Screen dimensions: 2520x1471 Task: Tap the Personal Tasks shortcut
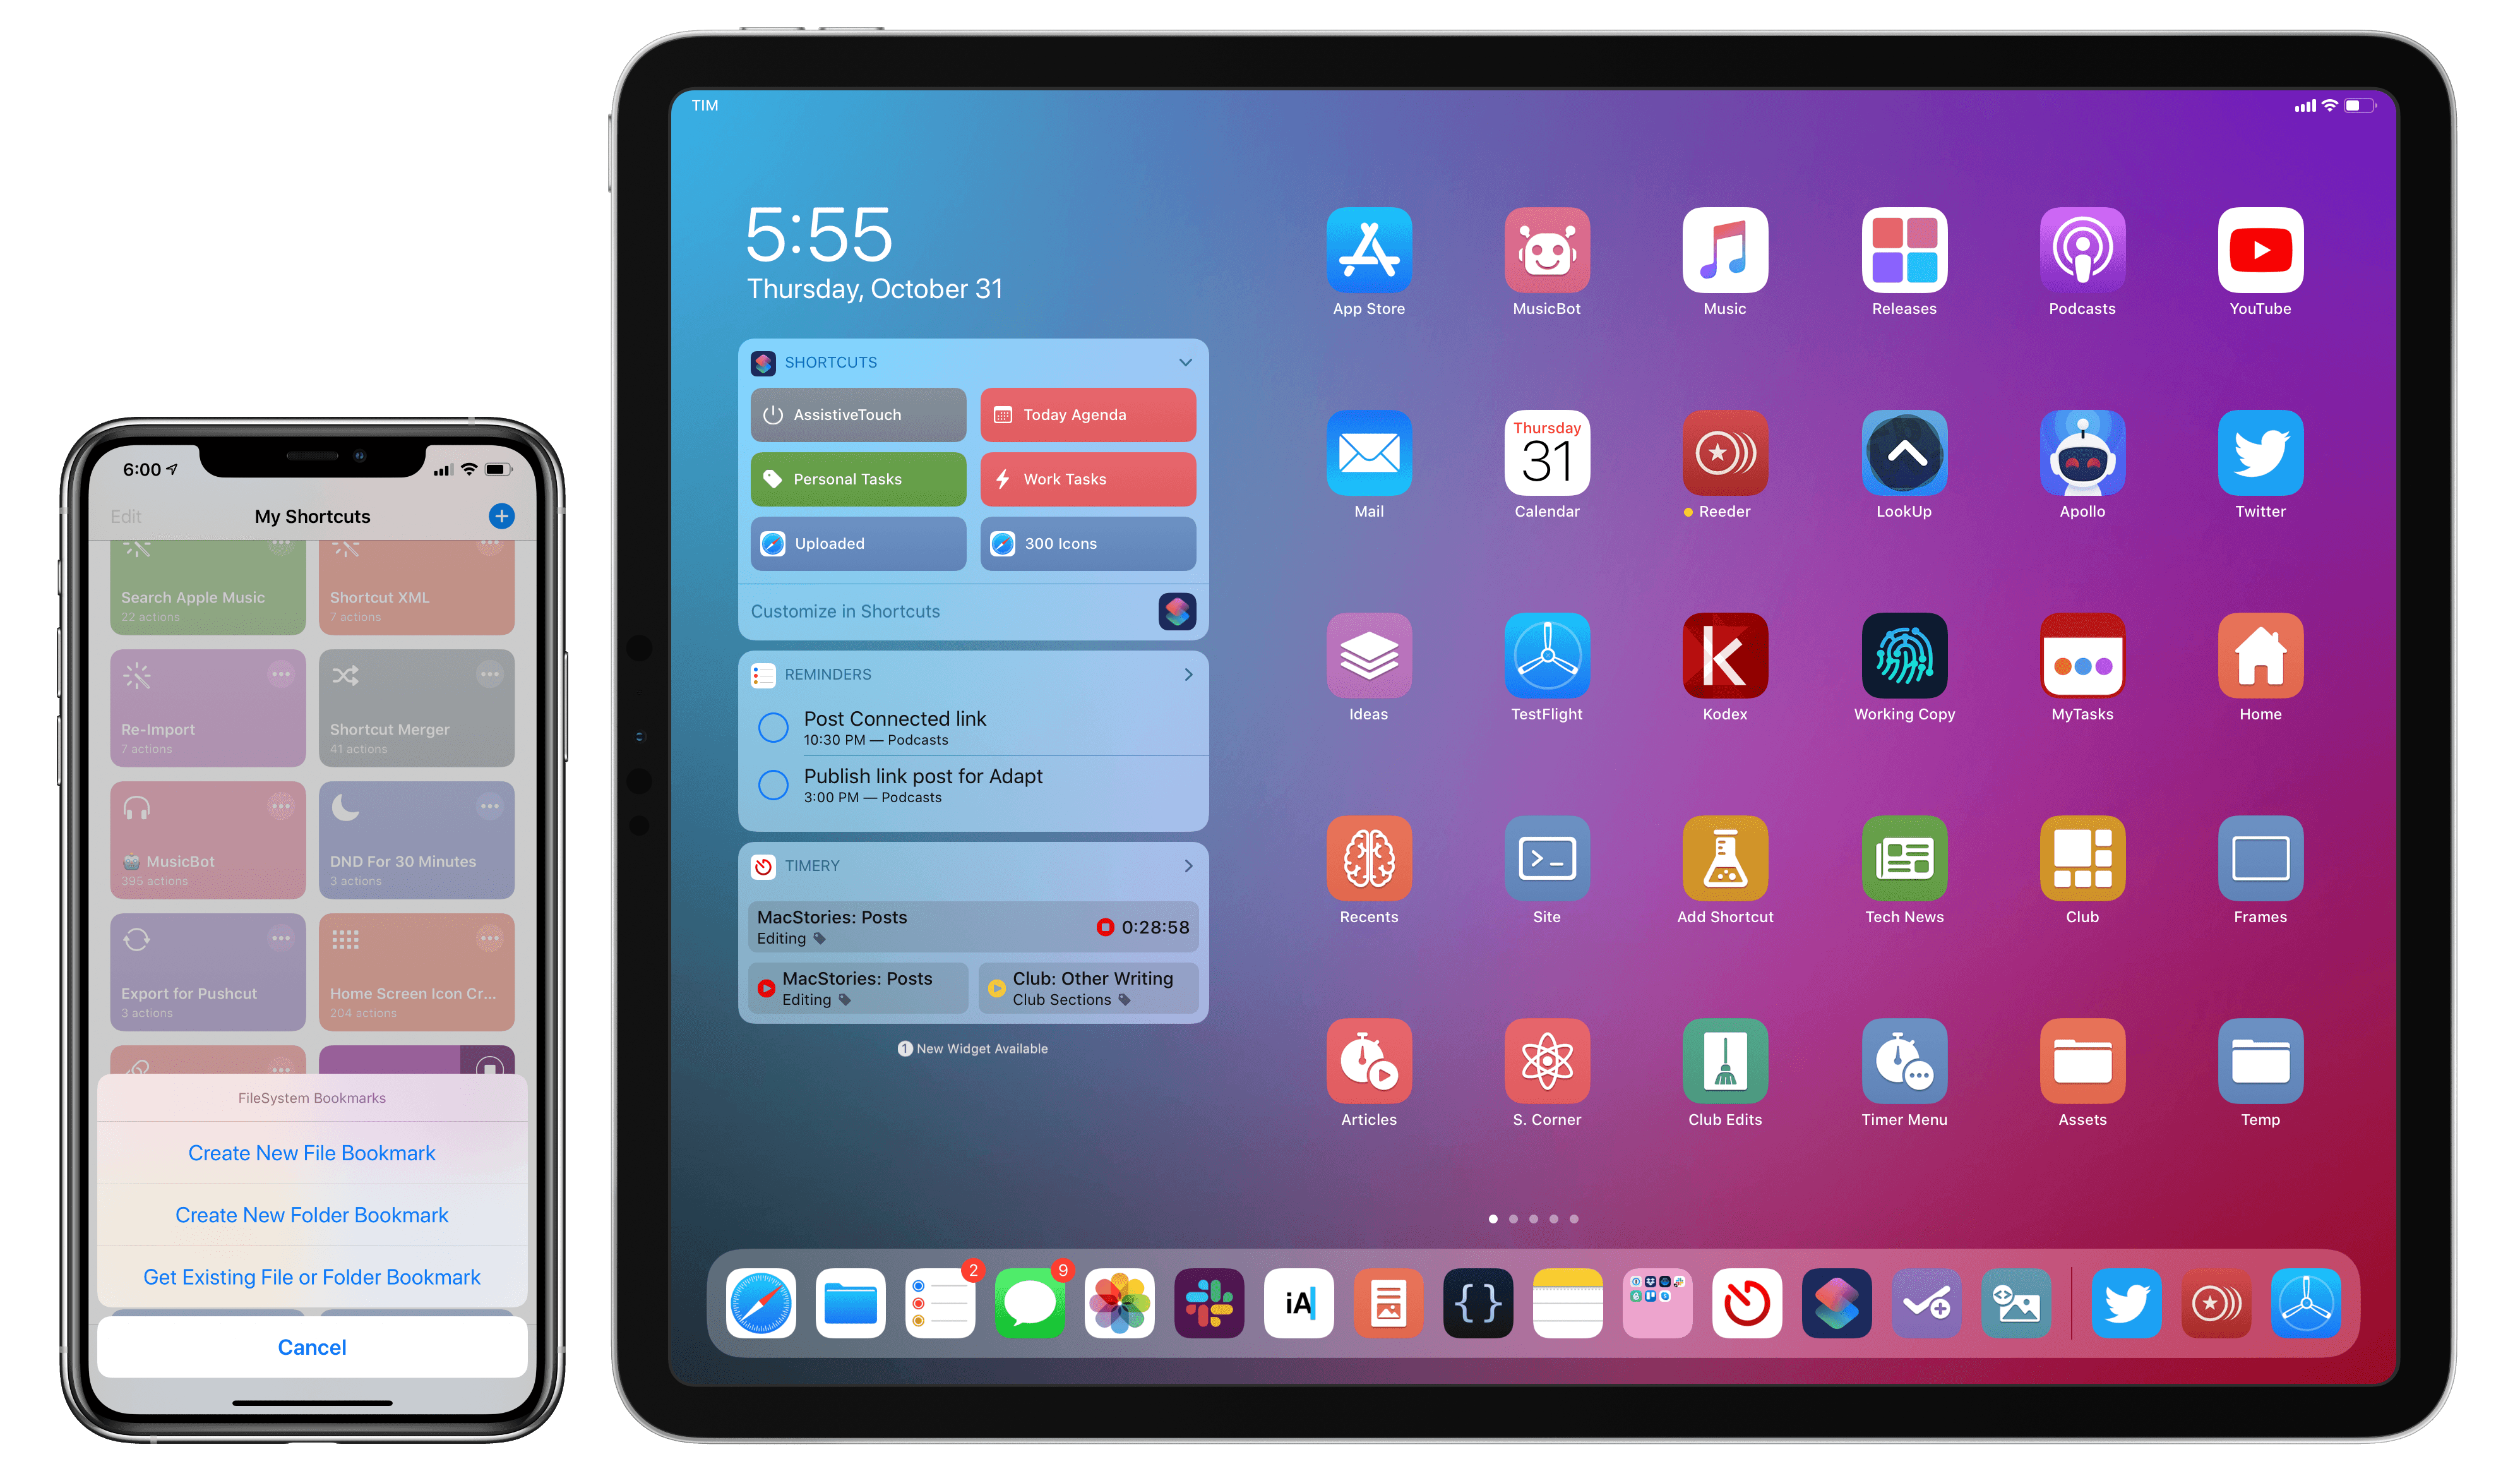pos(857,480)
